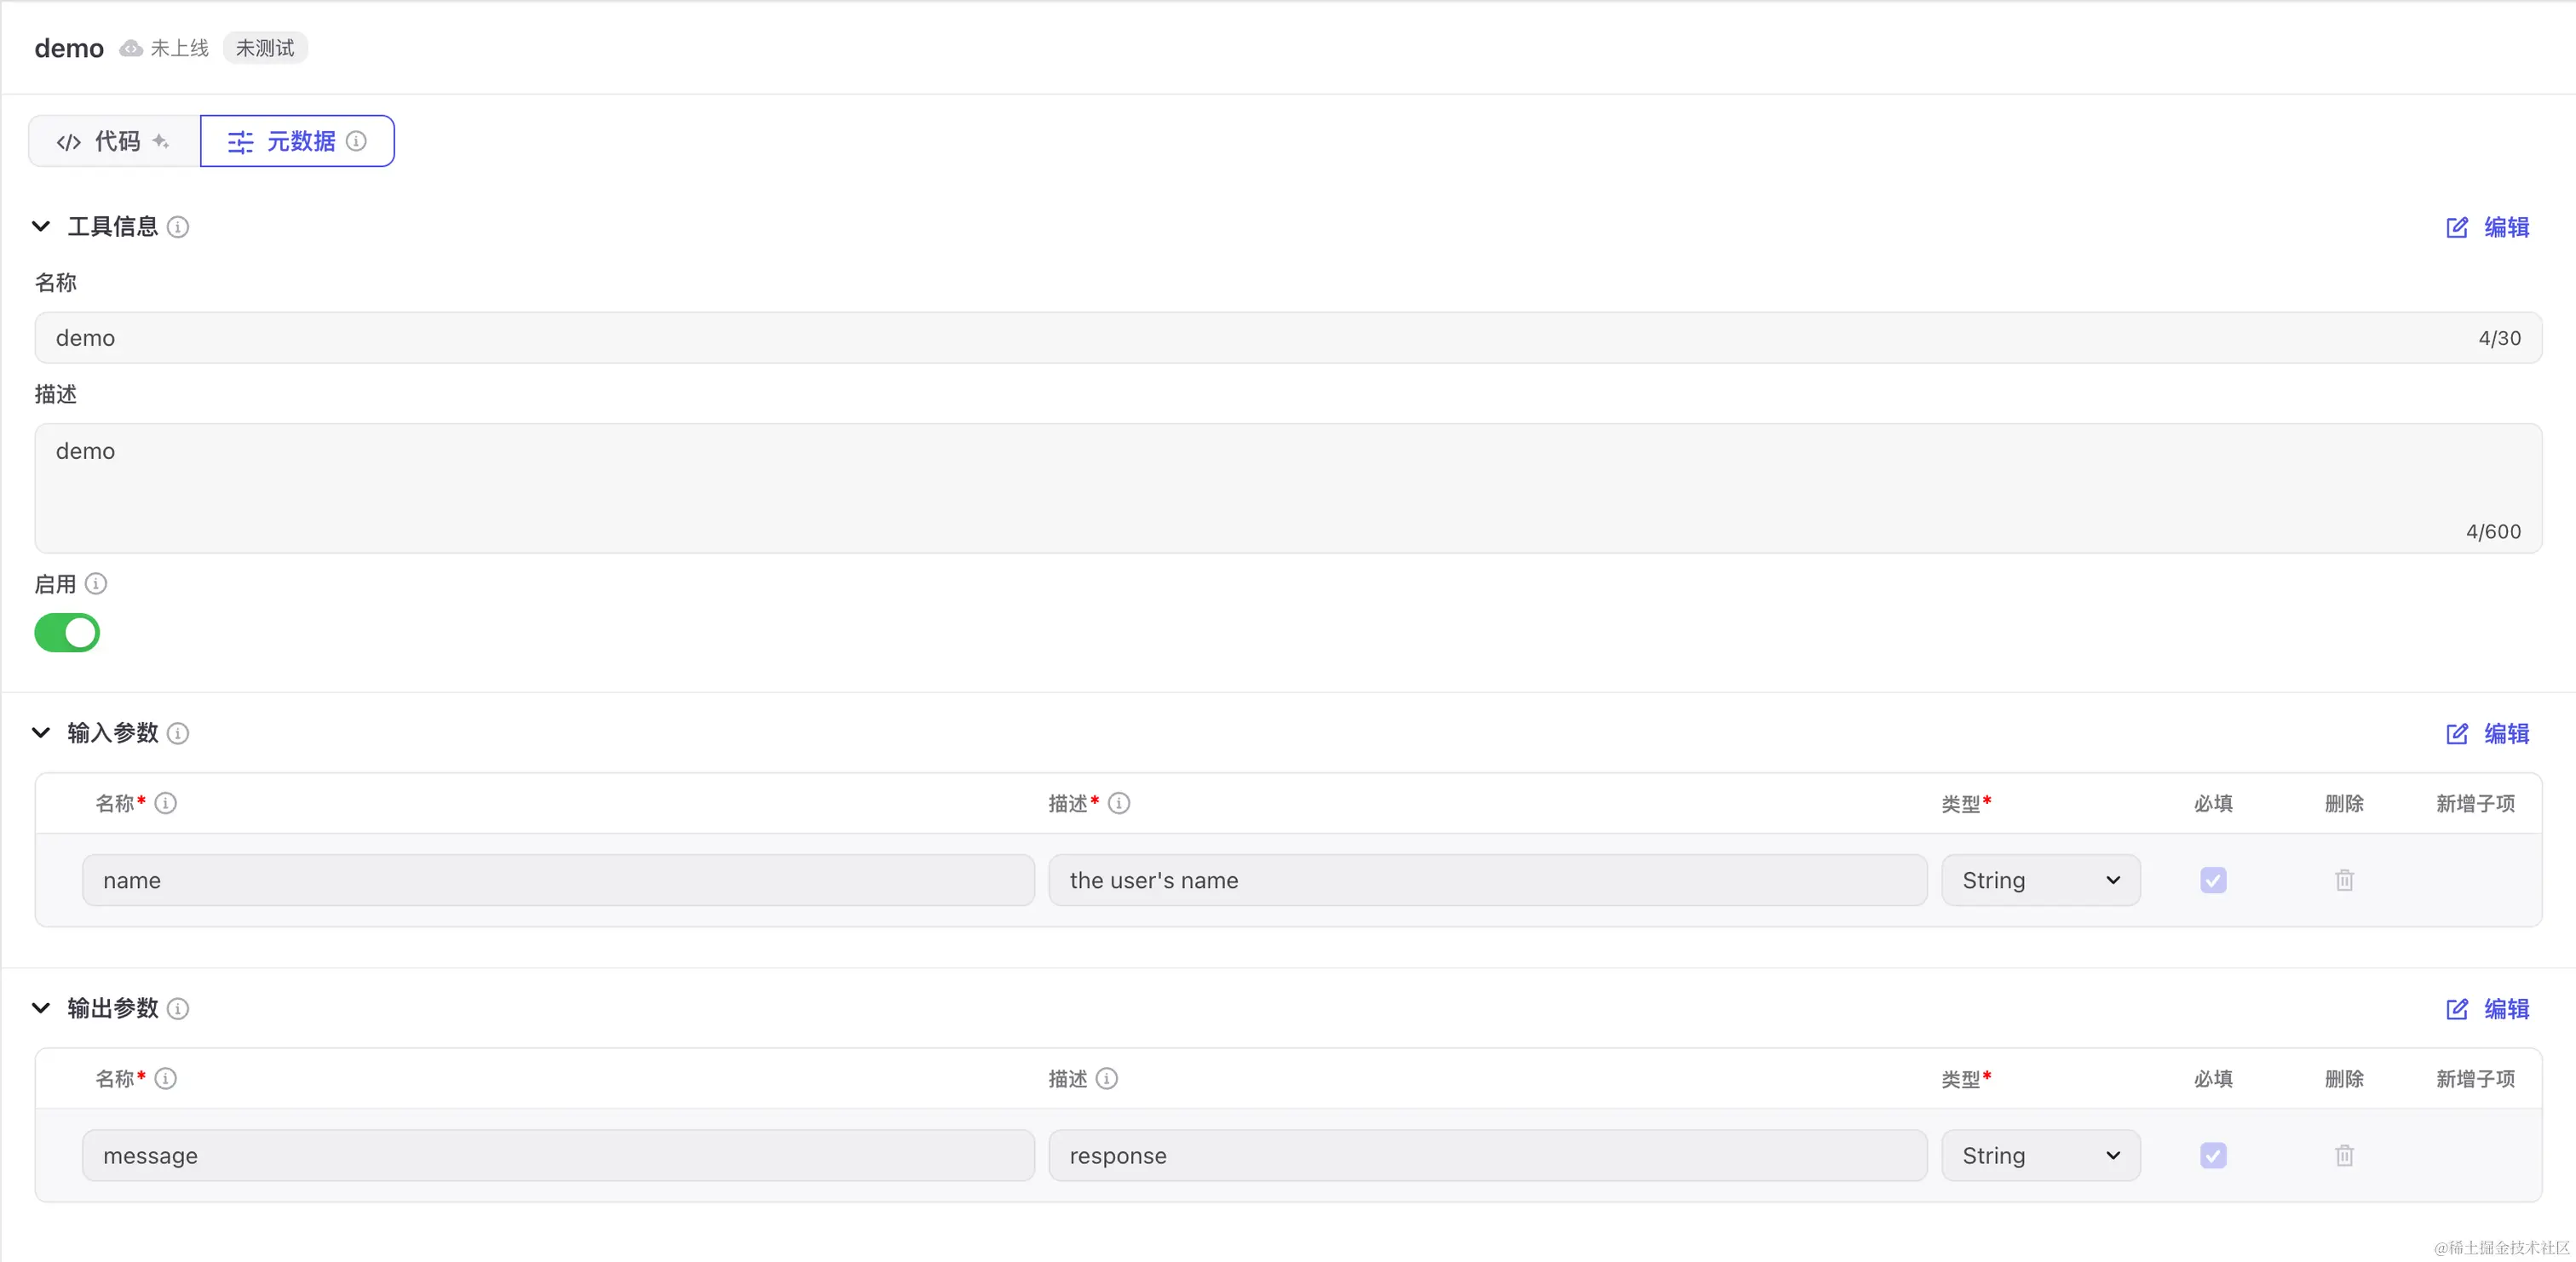
Task: Click the response description field
Action: coord(1488,1155)
